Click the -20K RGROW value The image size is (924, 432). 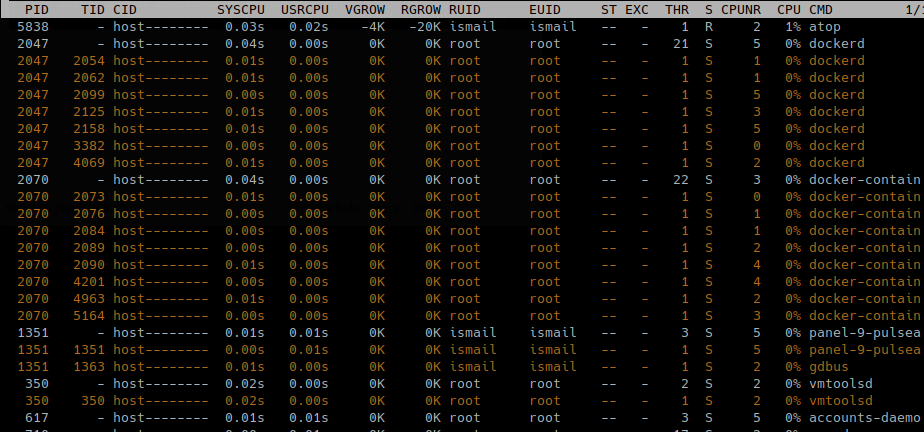[x=425, y=27]
